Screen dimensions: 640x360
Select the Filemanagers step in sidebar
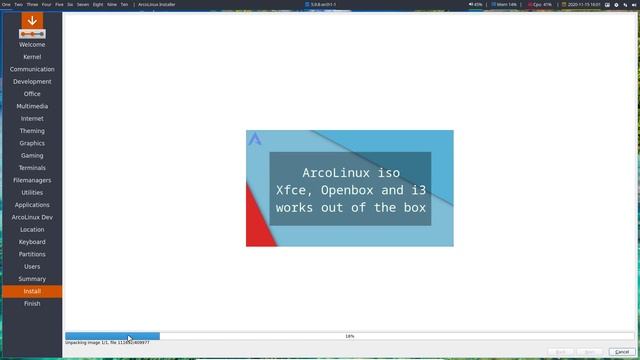coord(32,180)
